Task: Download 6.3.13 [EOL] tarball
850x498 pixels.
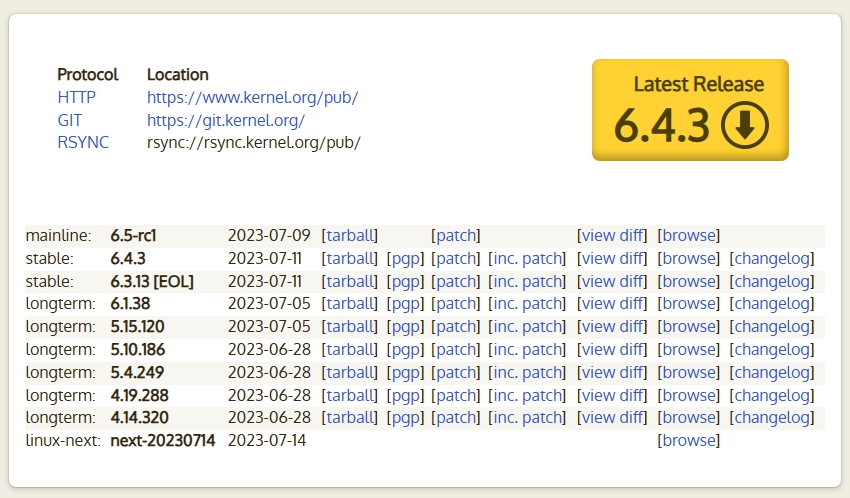Action: (350, 282)
